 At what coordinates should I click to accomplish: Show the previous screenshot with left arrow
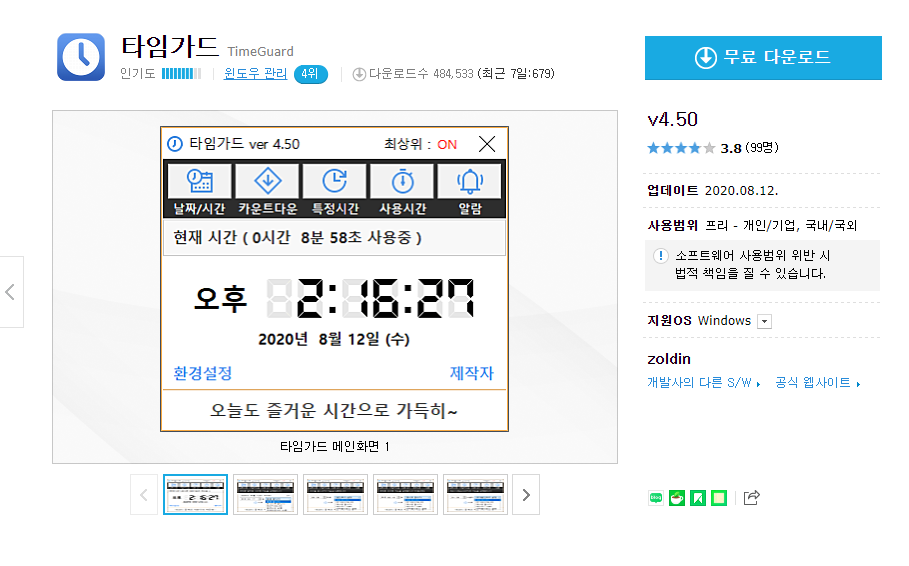pos(11,292)
